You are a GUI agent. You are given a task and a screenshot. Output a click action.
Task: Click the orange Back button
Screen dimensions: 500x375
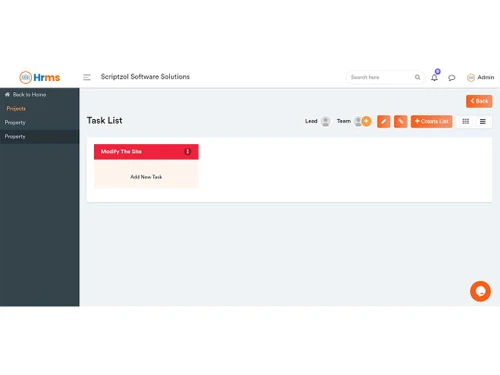[x=479, y=101]
